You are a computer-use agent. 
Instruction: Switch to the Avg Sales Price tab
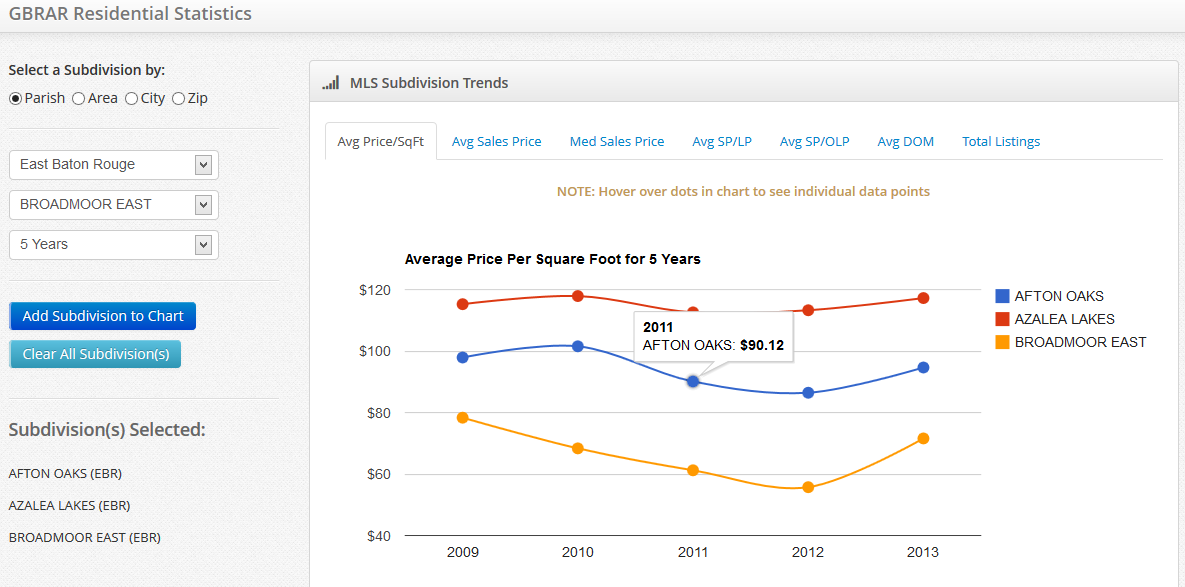point(496,142)
